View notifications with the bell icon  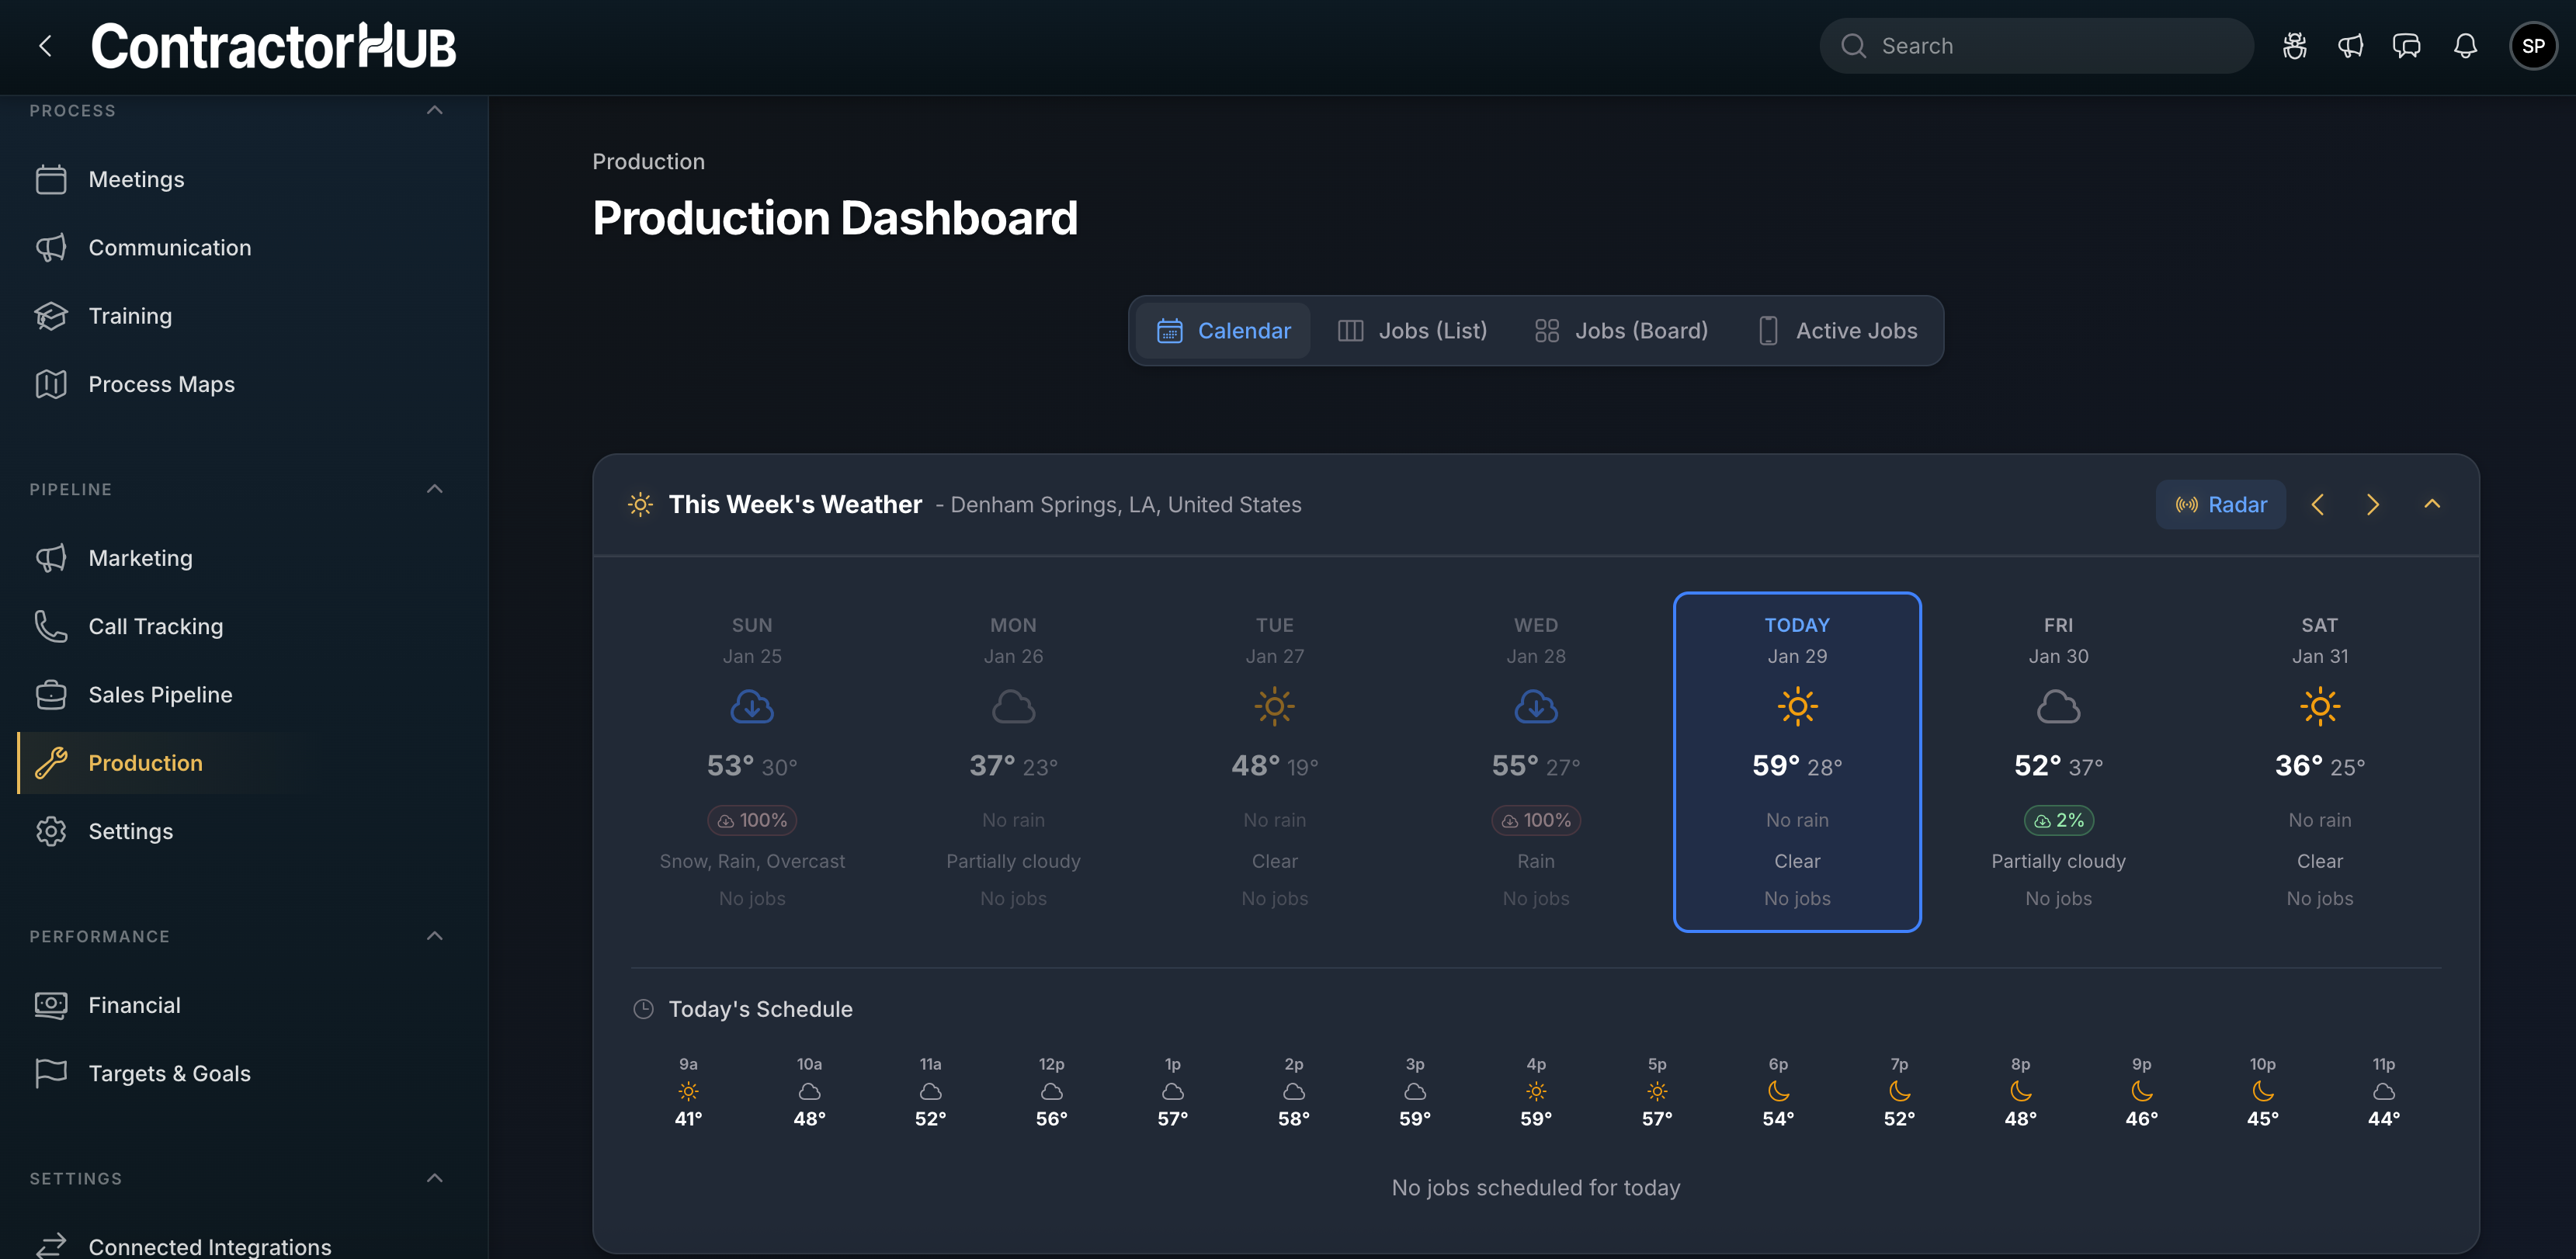click(2464, 45)
